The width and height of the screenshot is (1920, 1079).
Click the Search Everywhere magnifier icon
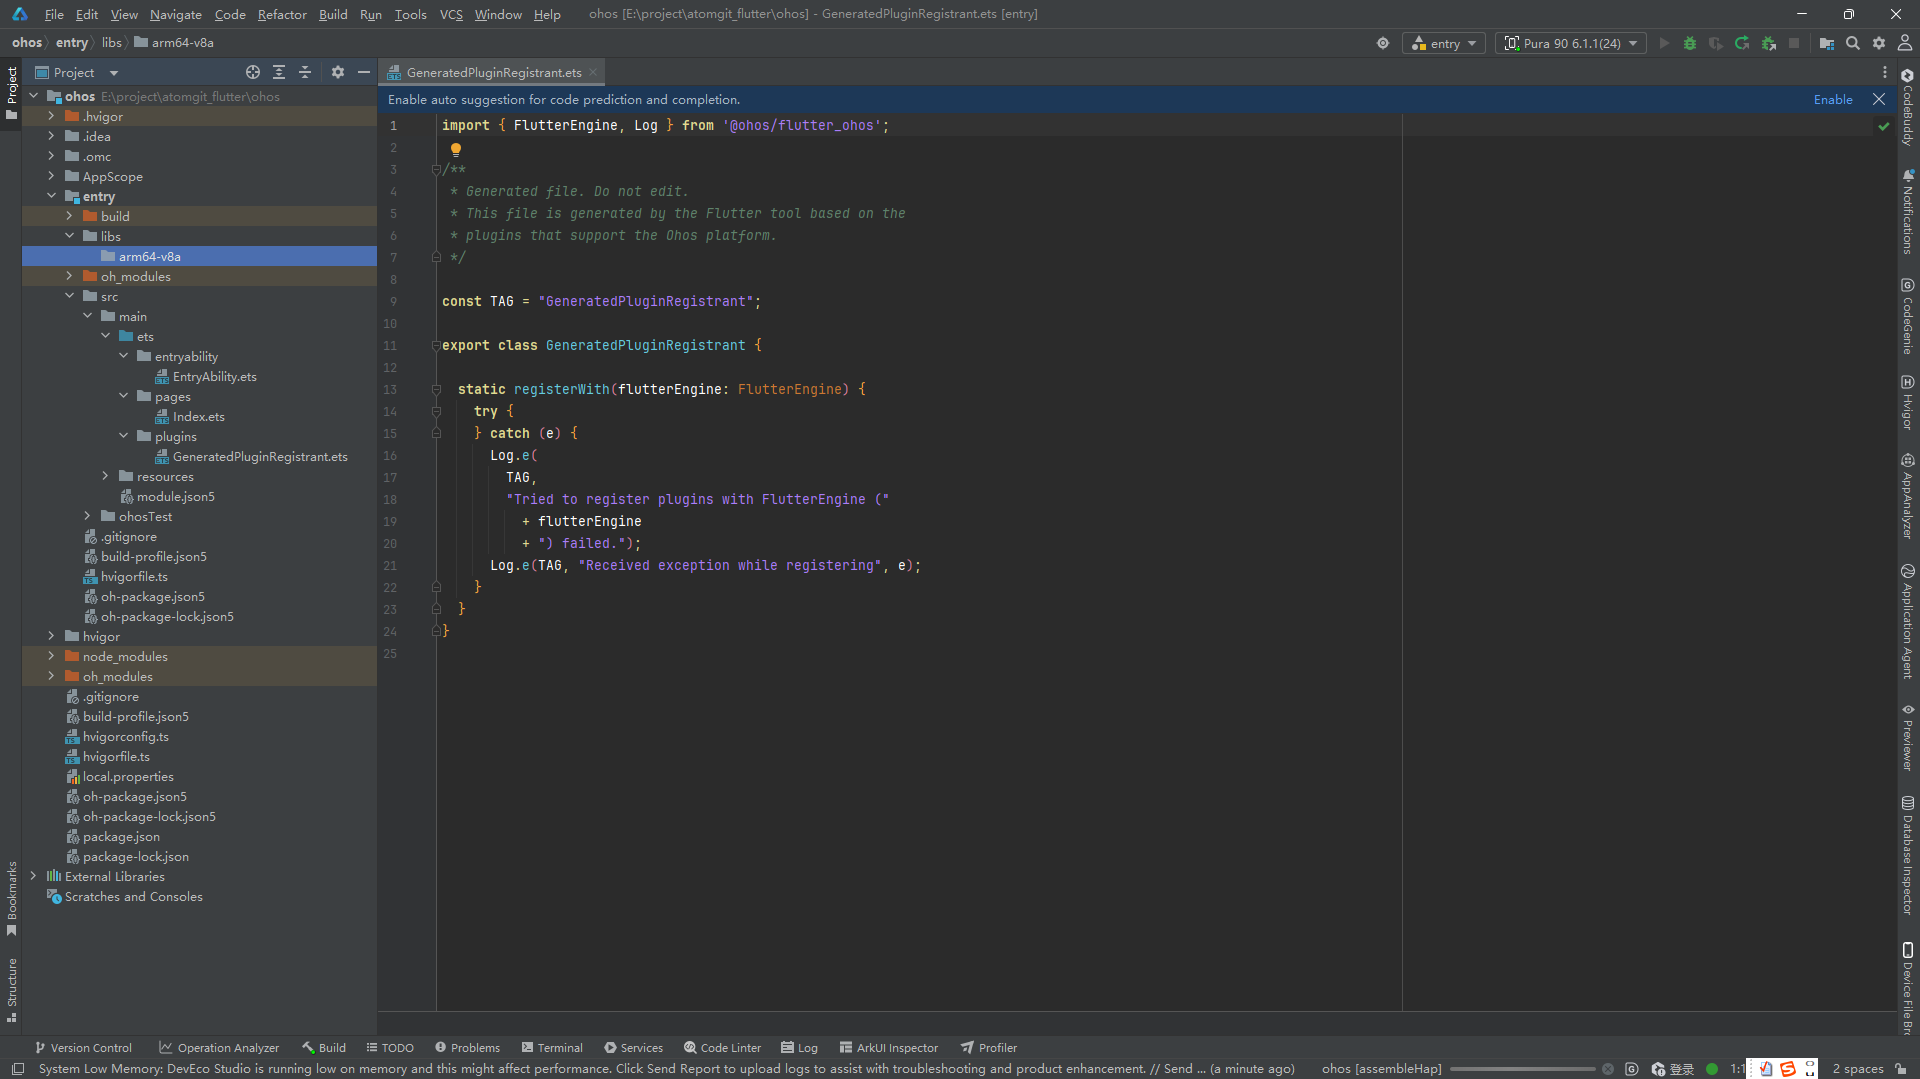click(x=1853, y=43)
